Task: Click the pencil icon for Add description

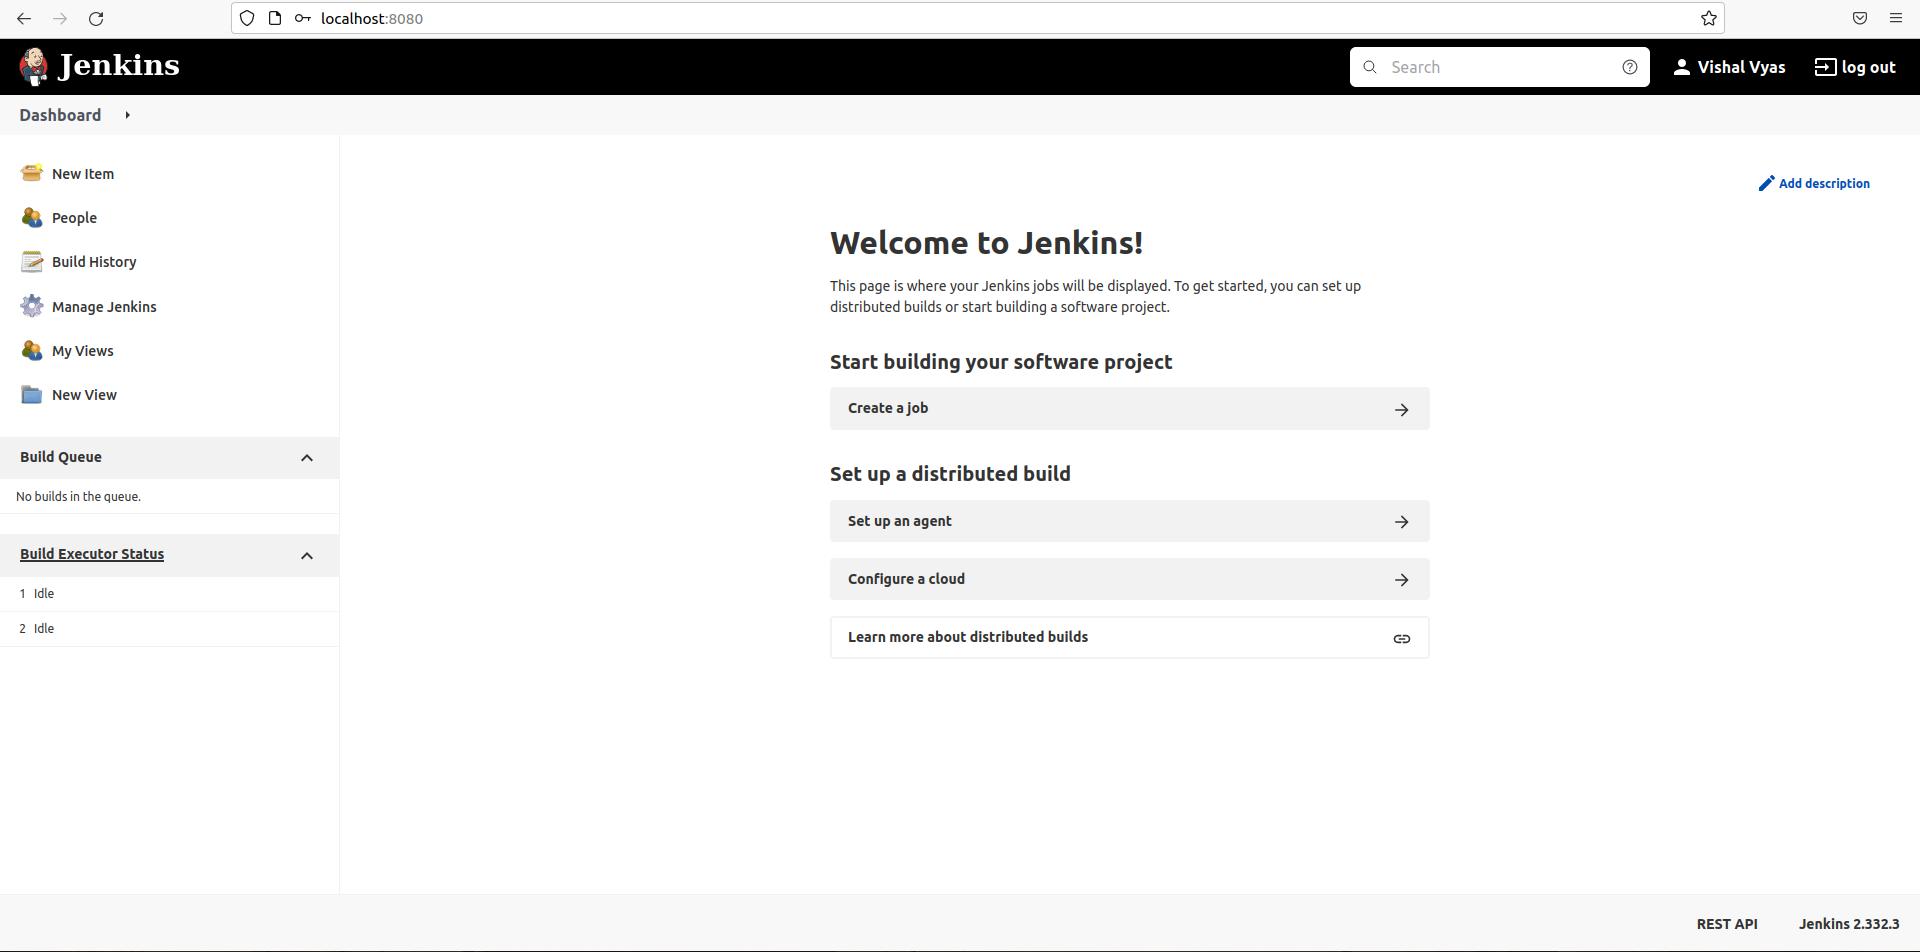Action: coord(1767,183)
